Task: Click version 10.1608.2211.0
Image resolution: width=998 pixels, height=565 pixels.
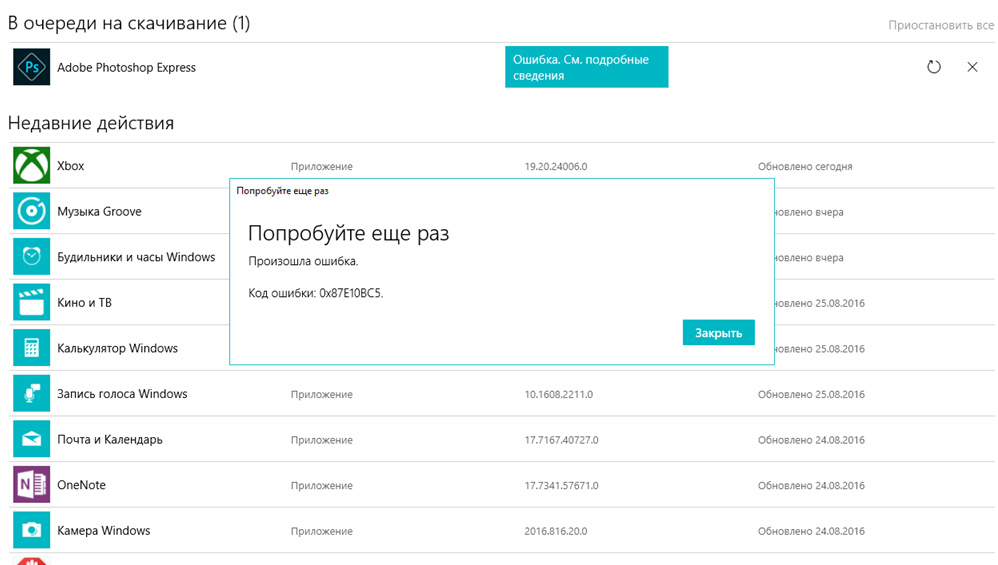Action: 558,394
